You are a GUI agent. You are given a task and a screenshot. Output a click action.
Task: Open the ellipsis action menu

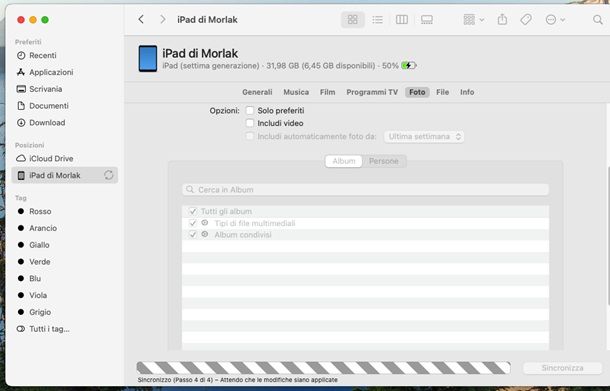555,19
